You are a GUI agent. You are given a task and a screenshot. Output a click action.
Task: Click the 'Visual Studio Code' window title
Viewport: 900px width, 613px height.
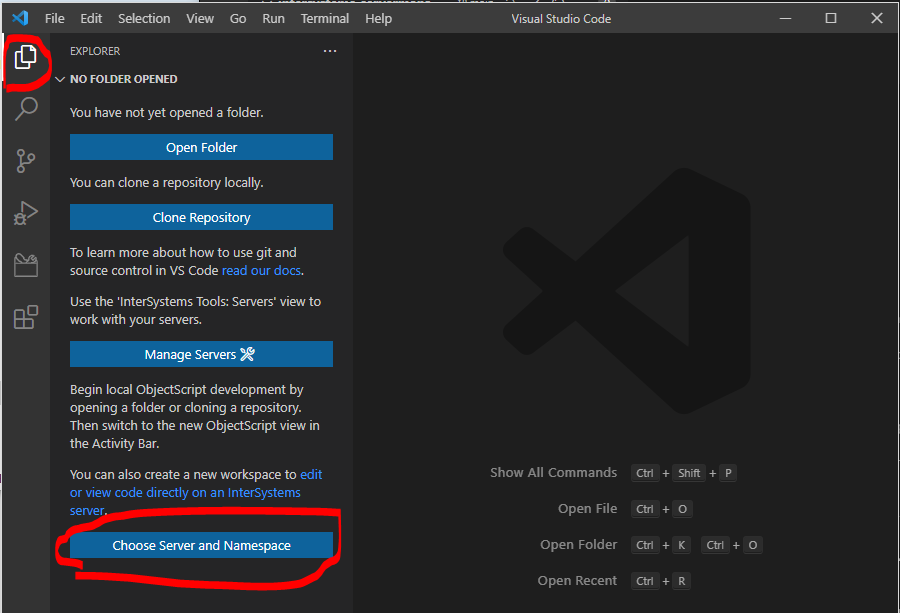point(561,18)
